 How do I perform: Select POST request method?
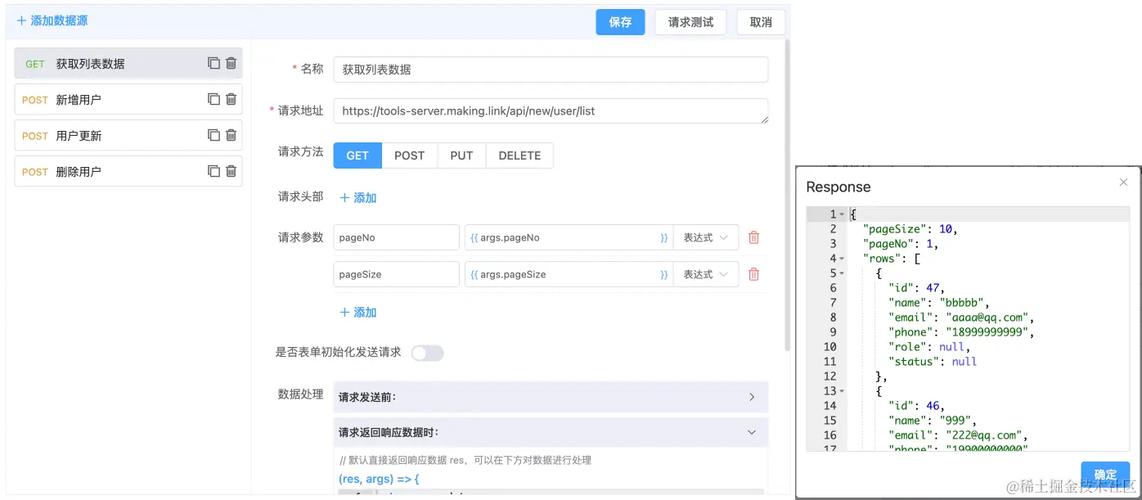pos(409,155)
